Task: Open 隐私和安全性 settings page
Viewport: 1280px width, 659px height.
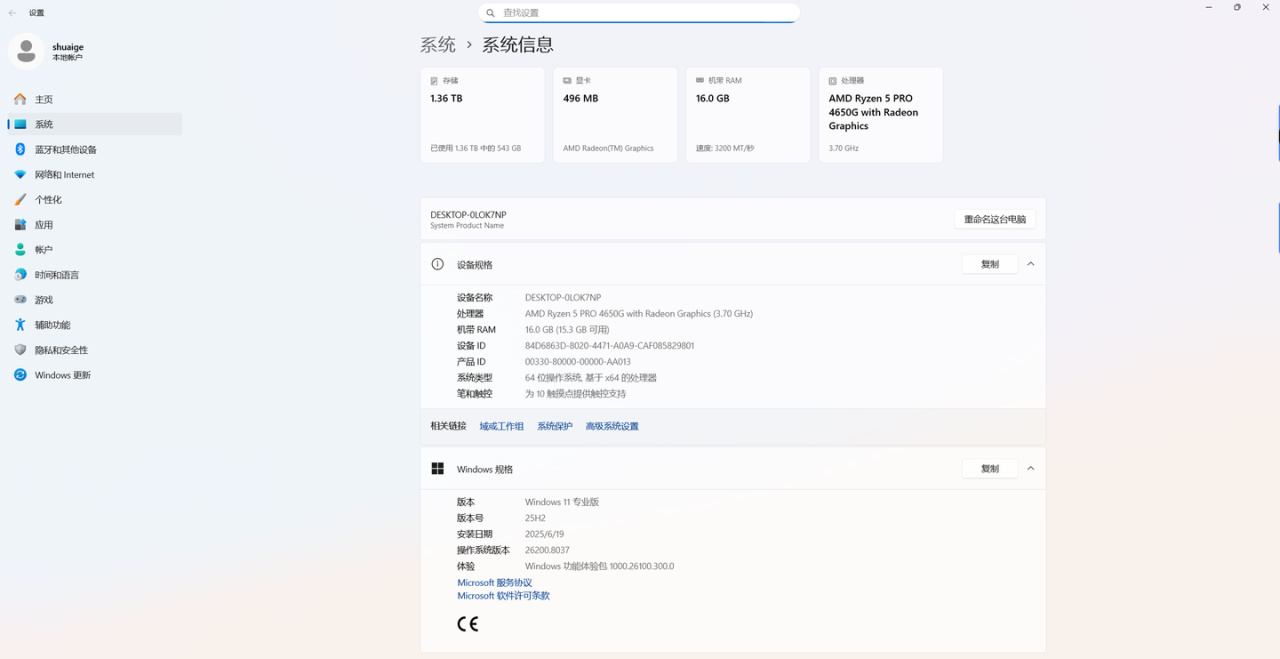Action: (95, 350)
